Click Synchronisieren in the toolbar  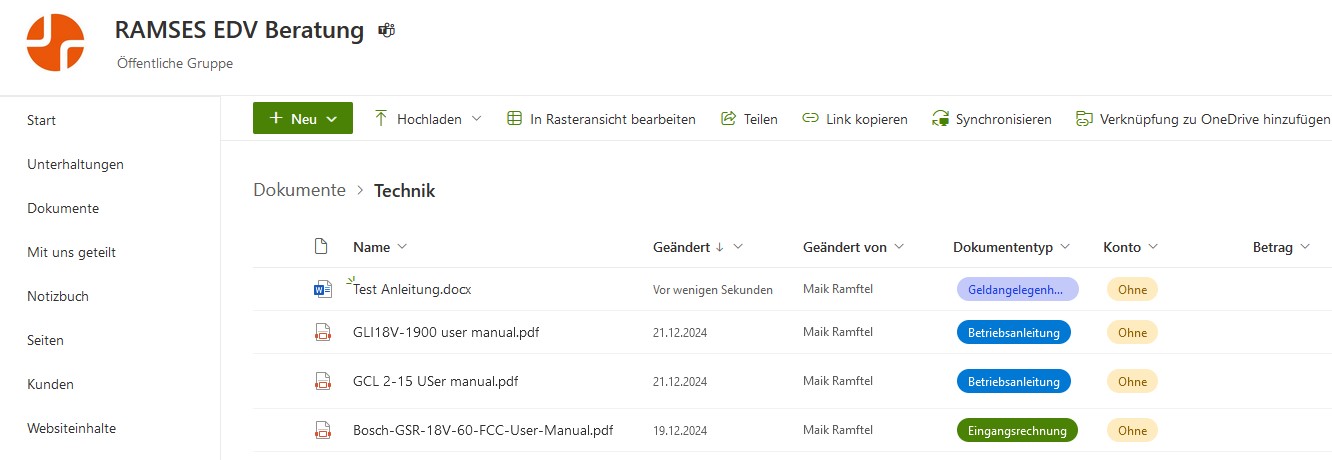[x=992, y=119]
